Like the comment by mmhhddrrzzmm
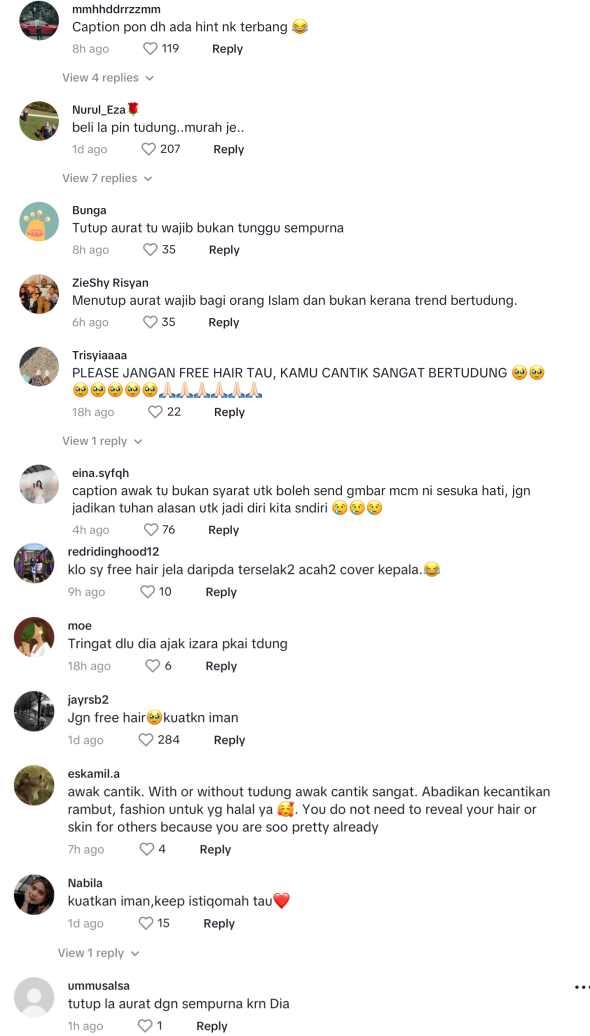The height and width of the screenshot is (1036, 590). [151, 49]
